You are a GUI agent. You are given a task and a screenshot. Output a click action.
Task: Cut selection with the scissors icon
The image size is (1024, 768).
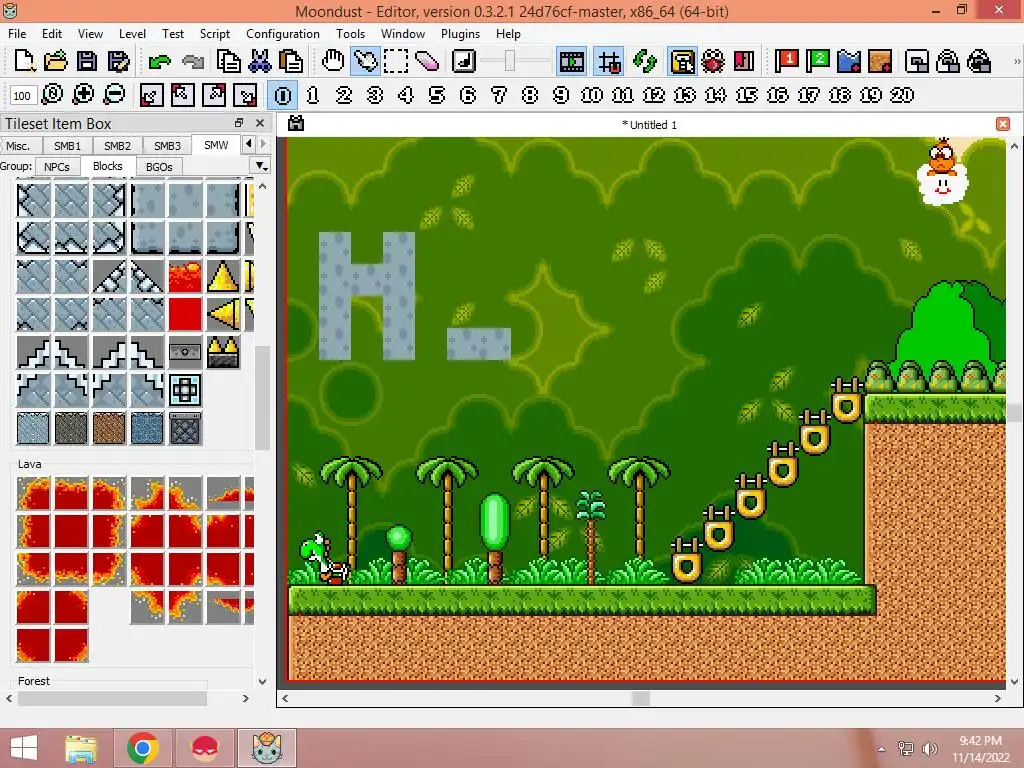259,61
